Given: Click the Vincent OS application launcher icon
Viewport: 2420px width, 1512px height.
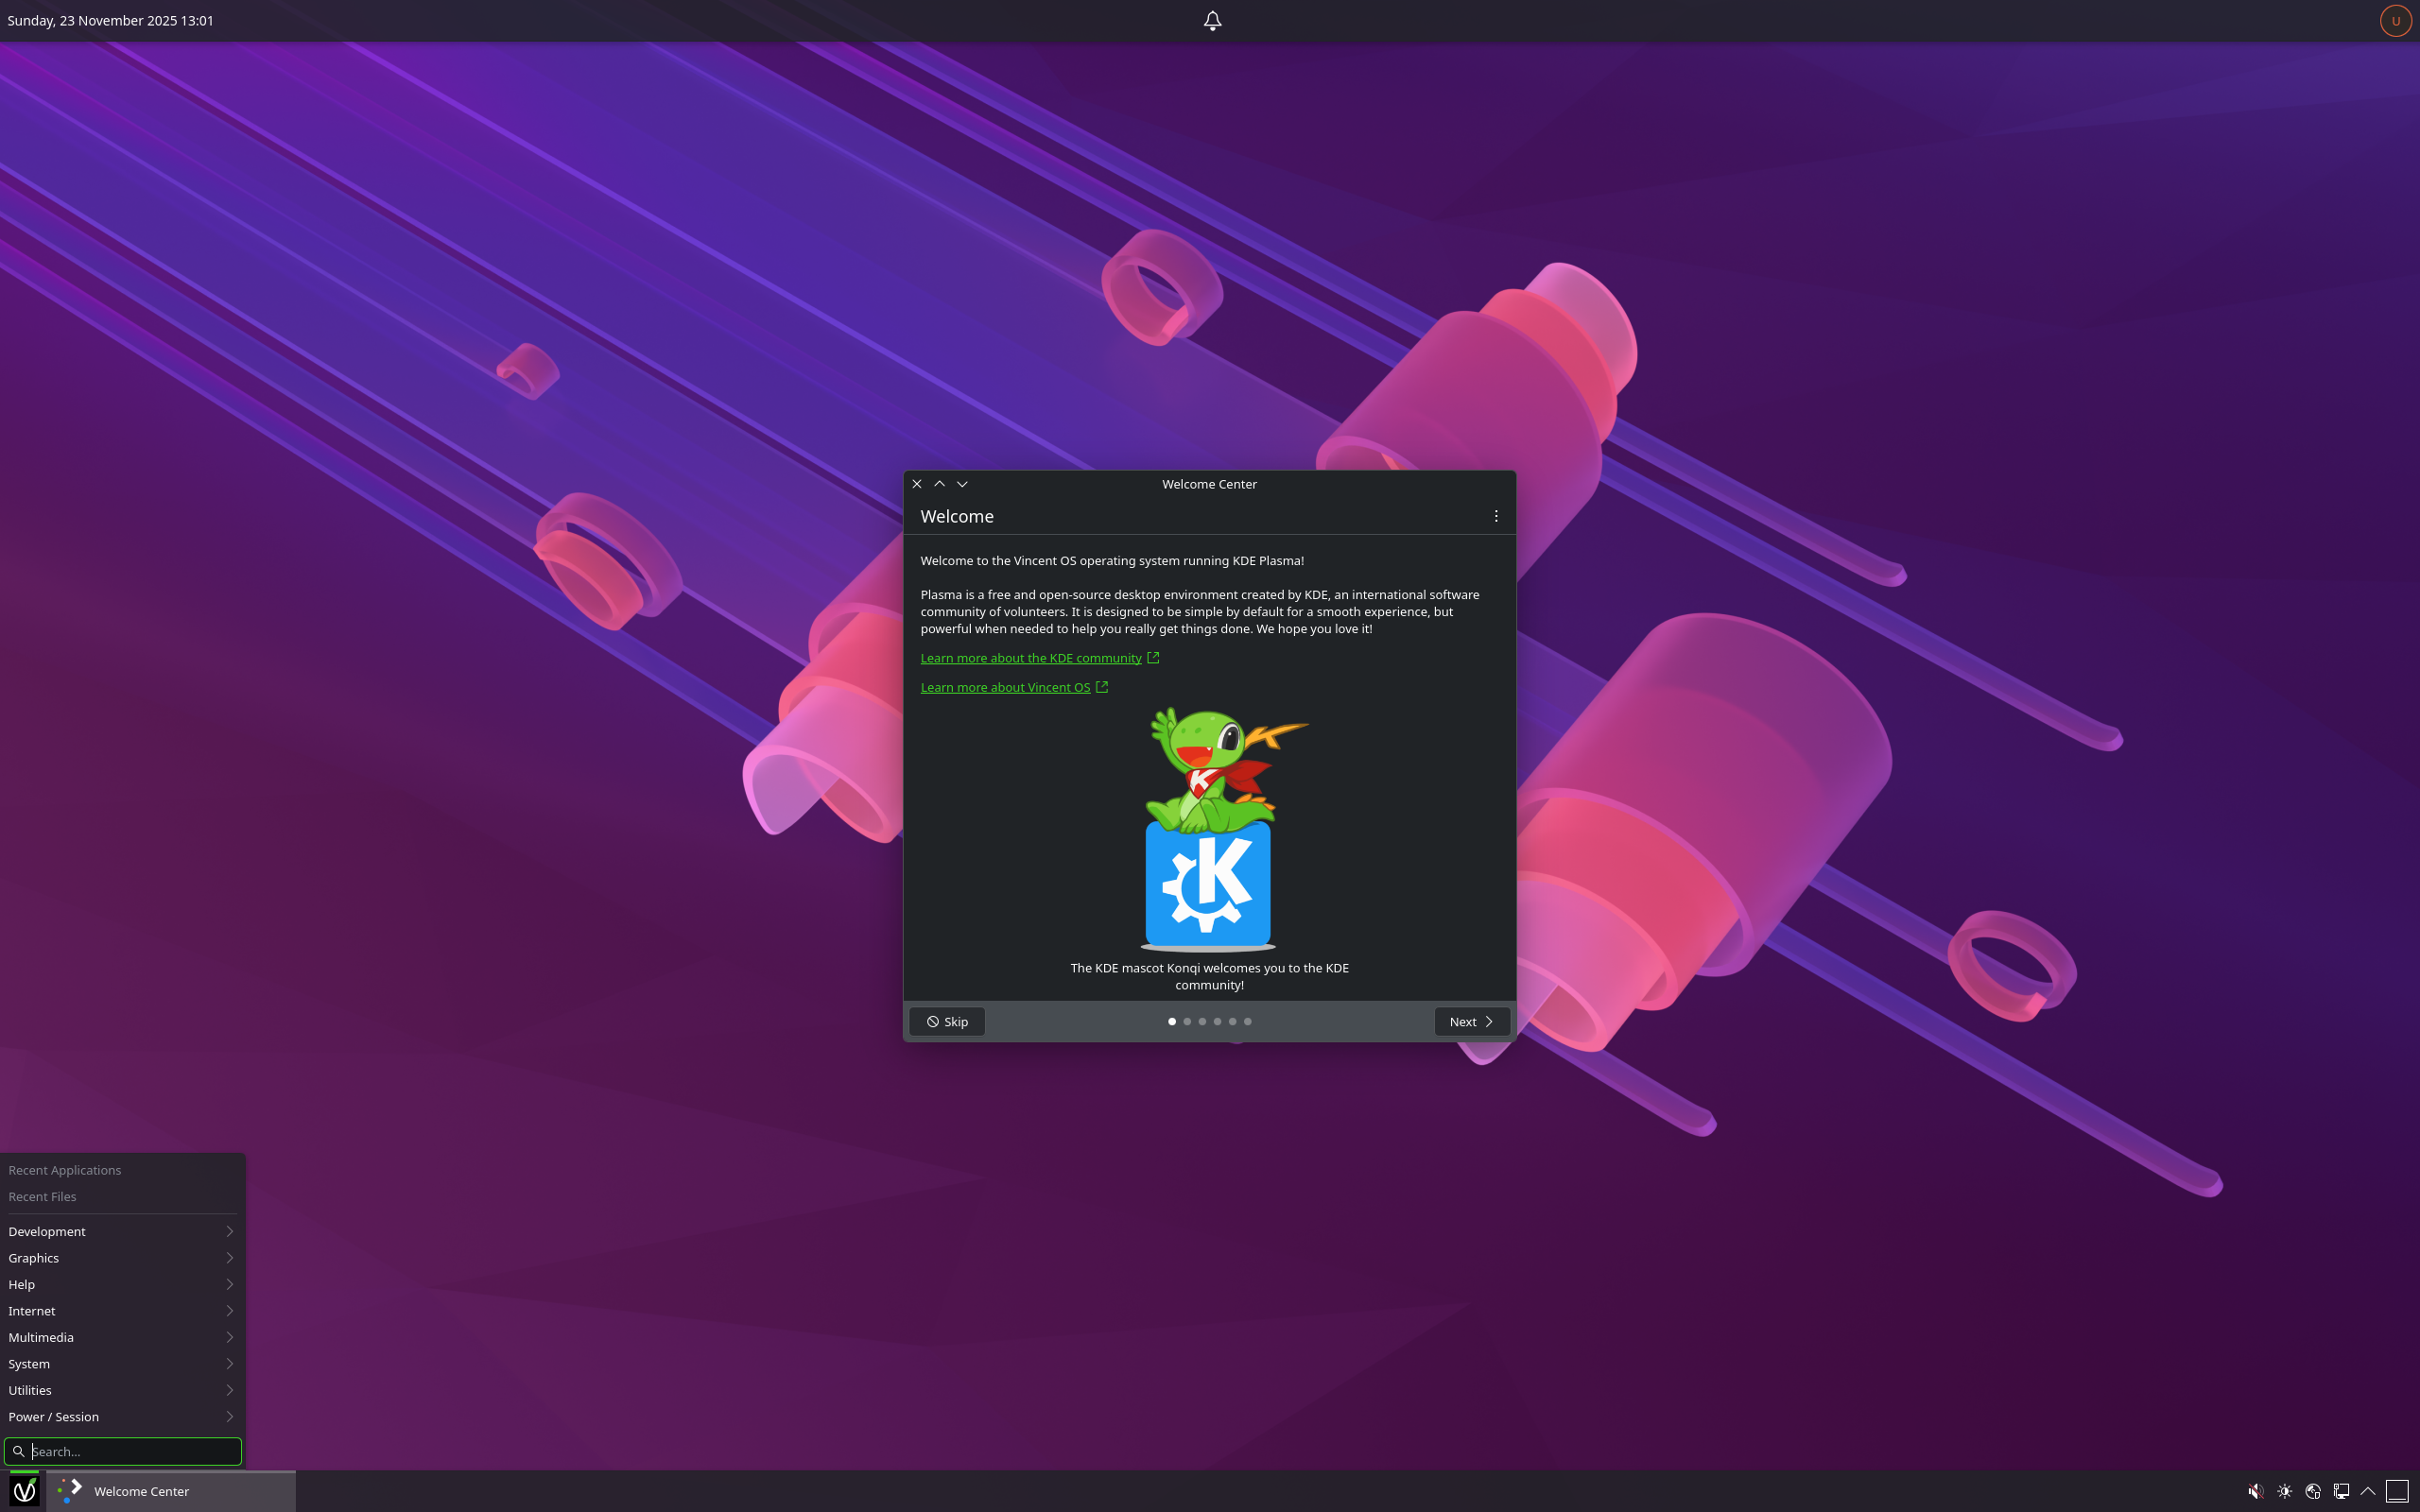Looking at the screenshot, I should tap(24, 1491).
